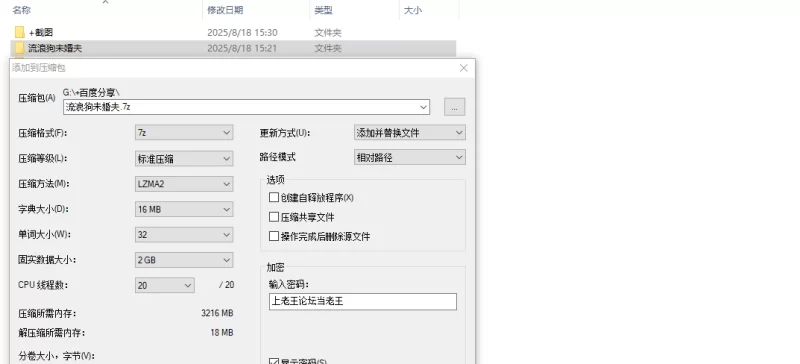
Task: Sort files by 修改日期 column header
Action: point(225,10)
